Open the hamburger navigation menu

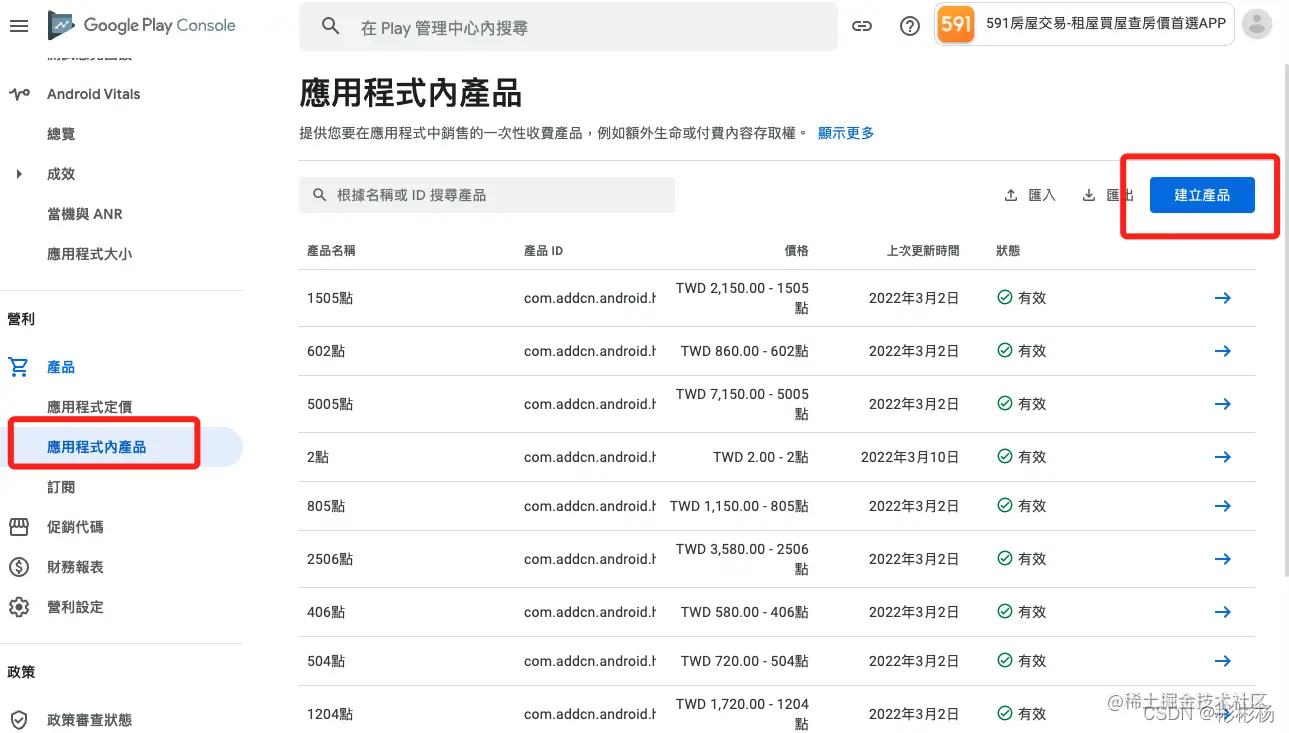pyautogui.click(x=18, y=26)
